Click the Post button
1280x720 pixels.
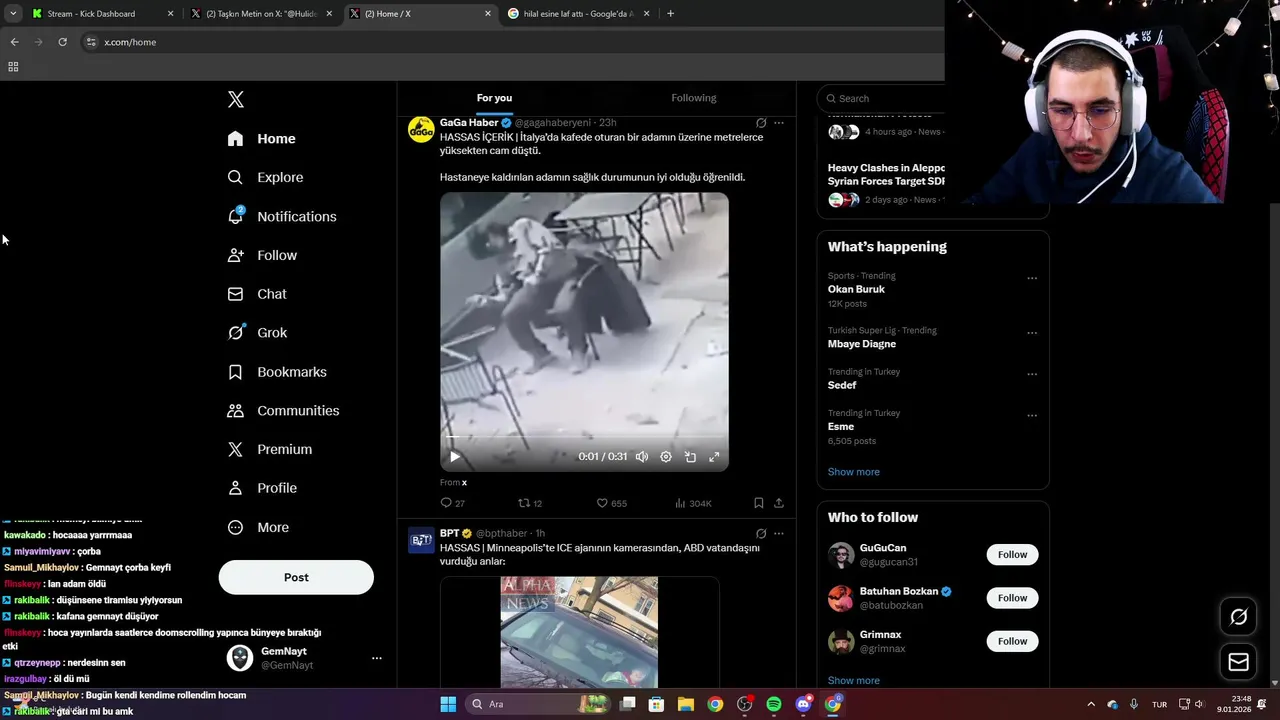click(296, 577)
